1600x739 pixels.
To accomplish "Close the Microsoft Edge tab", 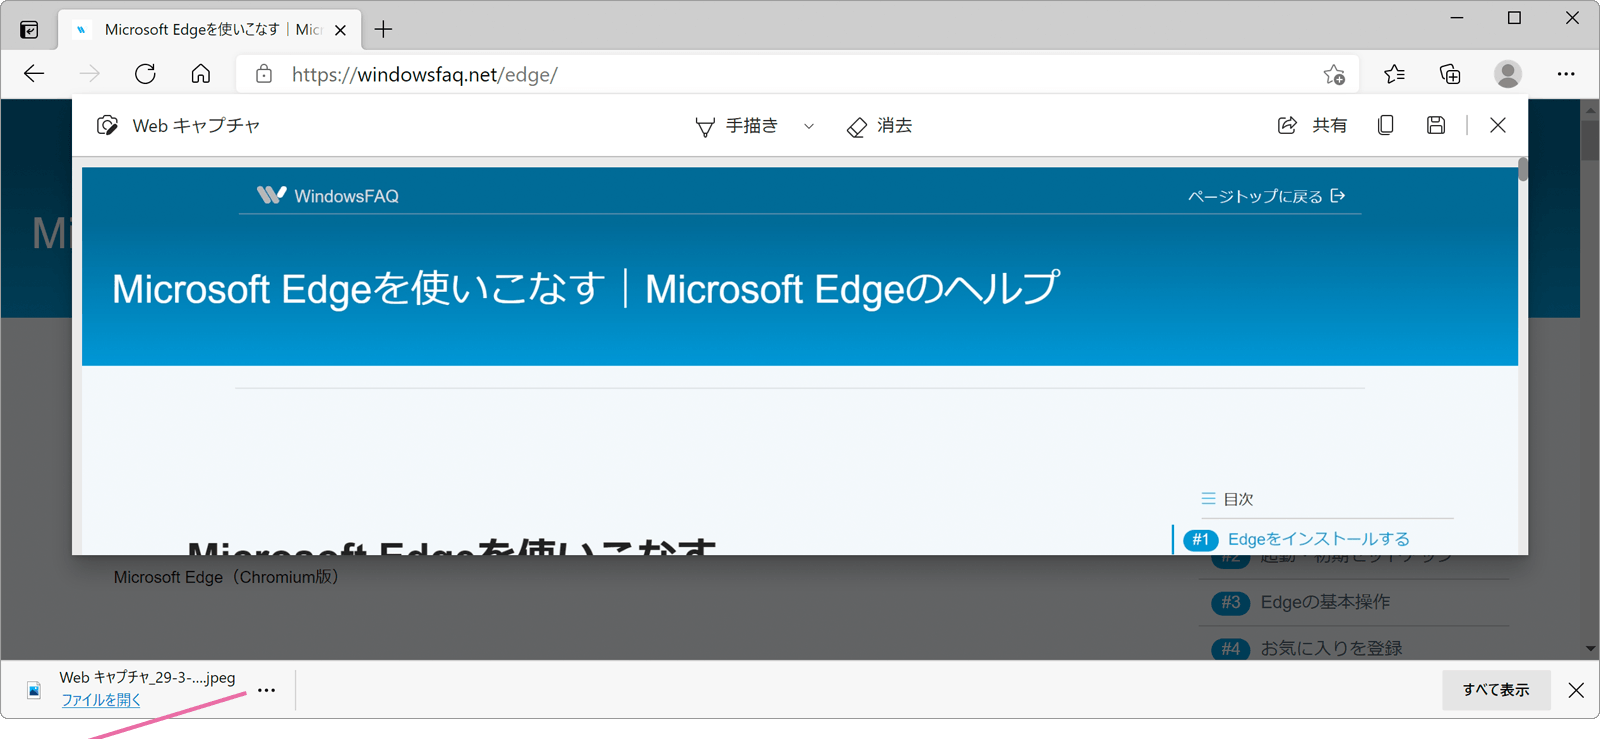I will (x=340, y=30).
